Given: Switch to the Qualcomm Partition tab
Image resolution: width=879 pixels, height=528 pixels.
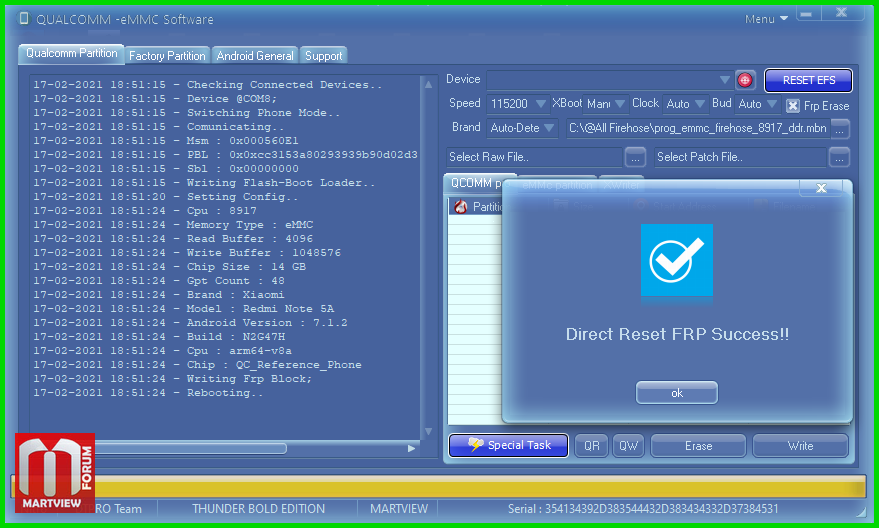Looking at the screenshot, I should pyautogui.click(x=71, y=53).
